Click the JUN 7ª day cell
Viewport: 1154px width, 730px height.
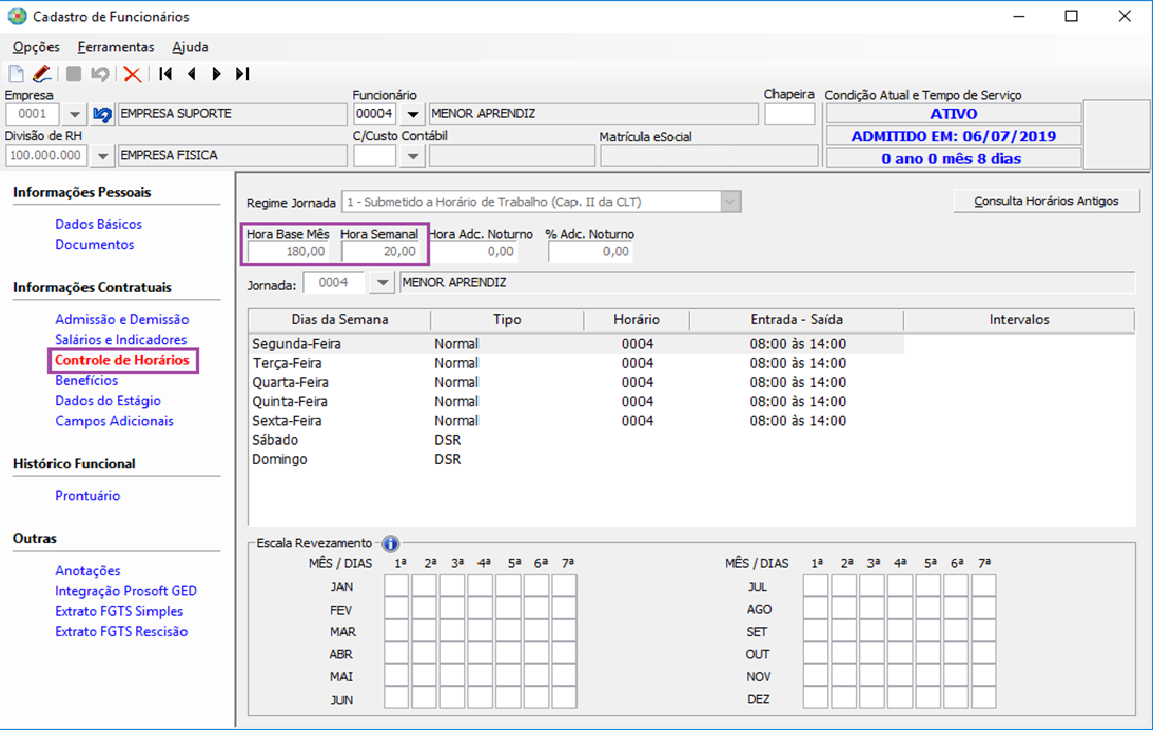click(564, 698)
